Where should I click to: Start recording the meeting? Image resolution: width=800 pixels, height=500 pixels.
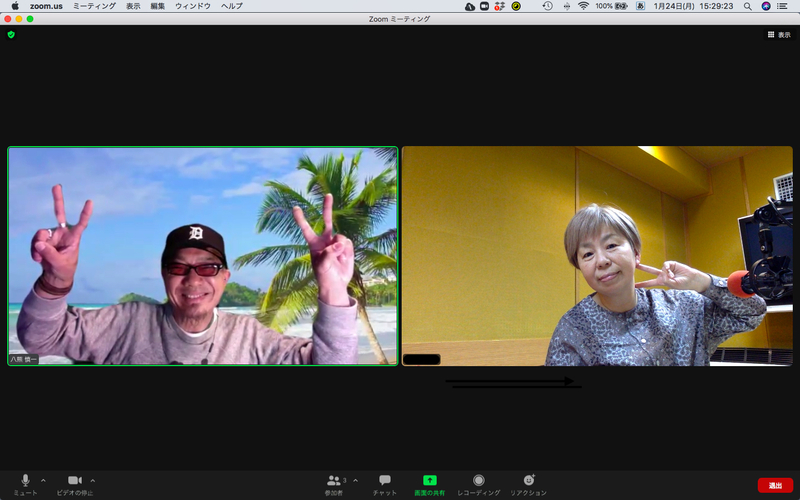click(479, 481)
